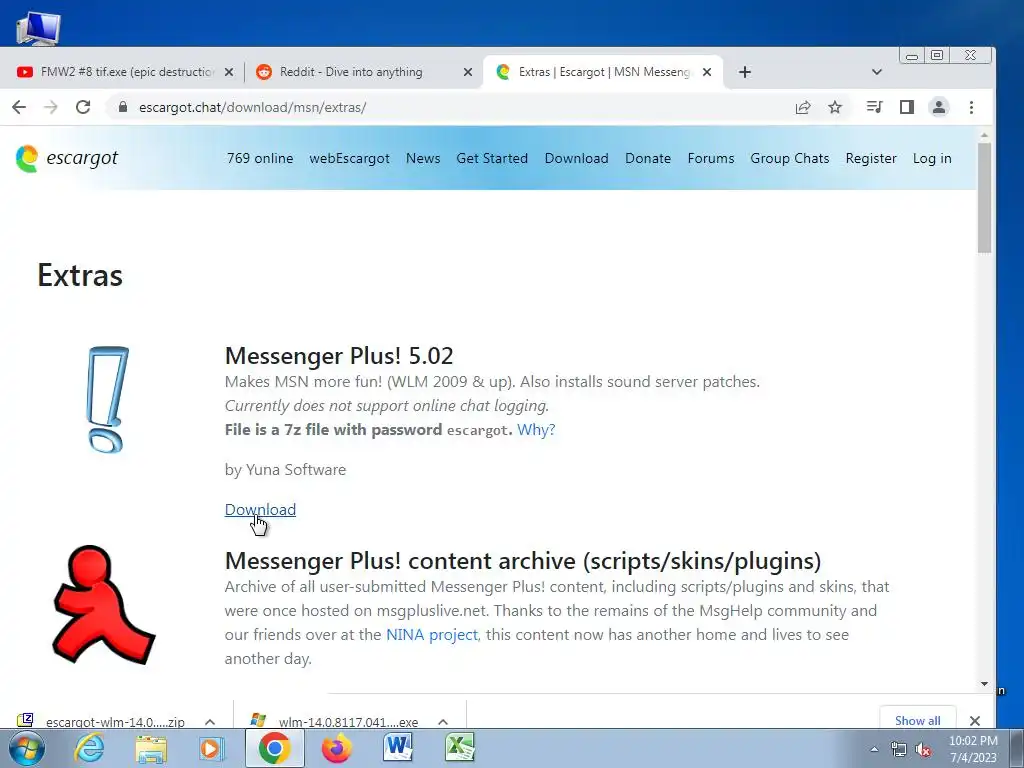Close the YouTube FMW2 tab
Screen dimensions: 1024x768
[229, 72]
